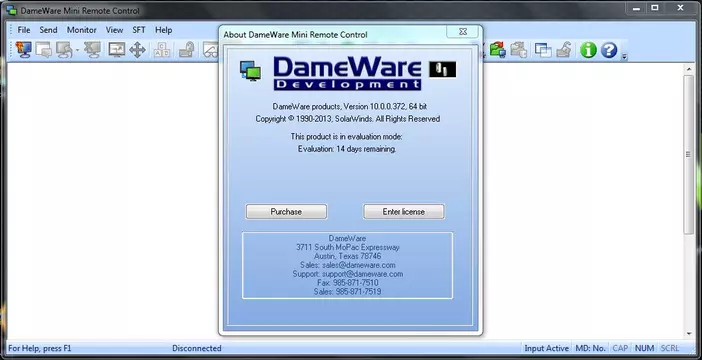
Task: Click the lock keyboard toolbar icon
Action: click(186, 50)
